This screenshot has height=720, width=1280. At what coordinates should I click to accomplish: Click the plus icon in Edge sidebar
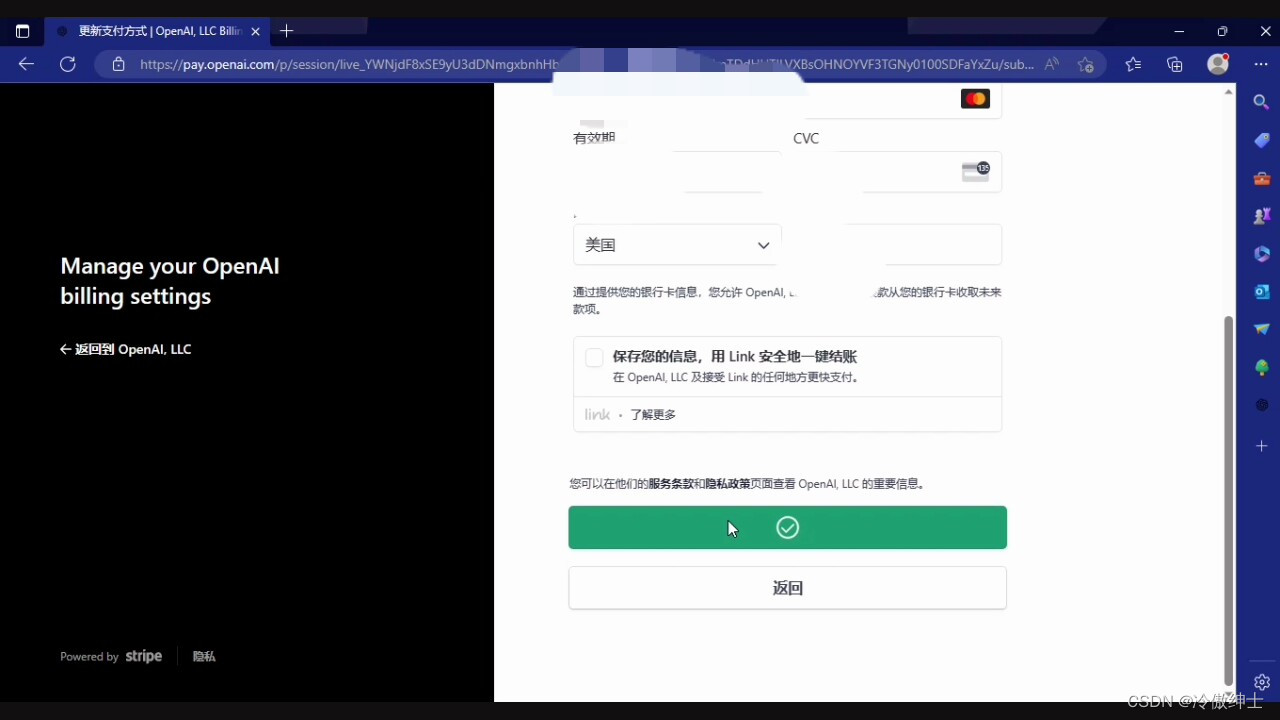(x=1261, y=446)
